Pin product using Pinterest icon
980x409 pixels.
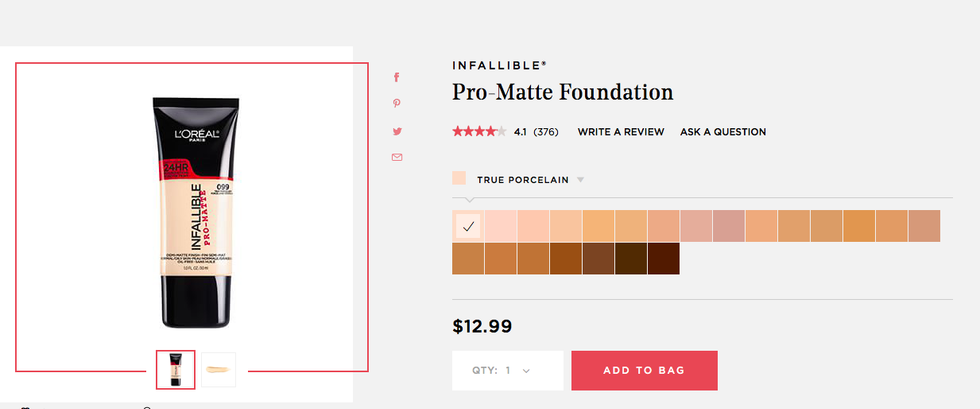[x=397, y=104]
